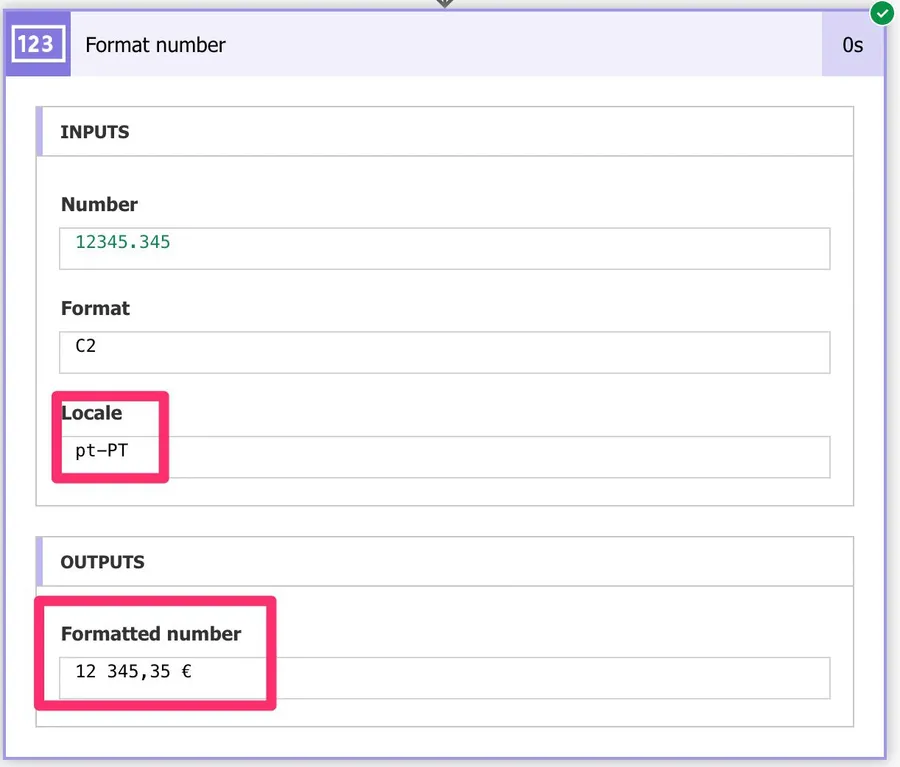Click the 12345.345 number value

click(123, 242)
